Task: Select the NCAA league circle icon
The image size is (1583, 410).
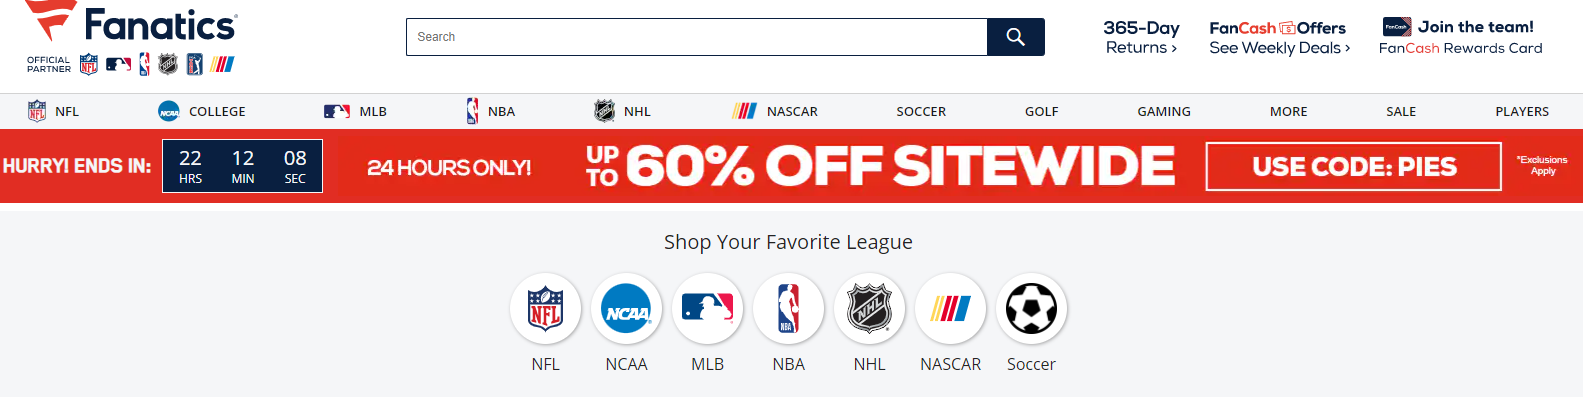Action: click(627, 309)
